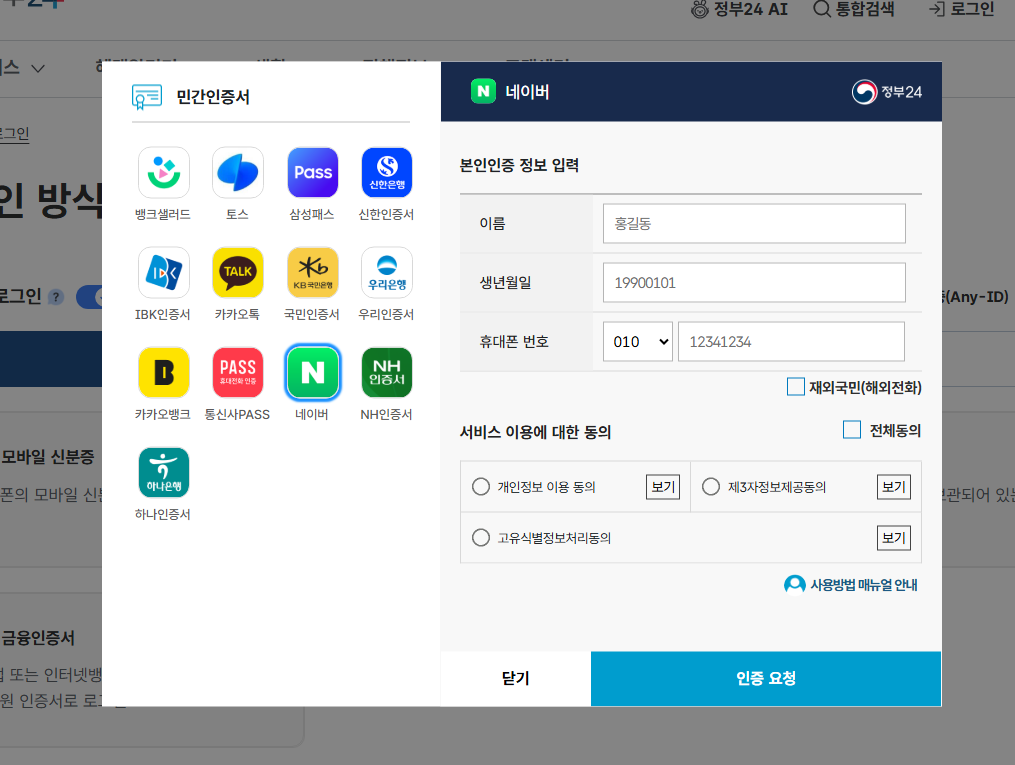This screenshot has height=765, width=1015.
Task: Focus the phone number input field
Action: pos(791,342)
